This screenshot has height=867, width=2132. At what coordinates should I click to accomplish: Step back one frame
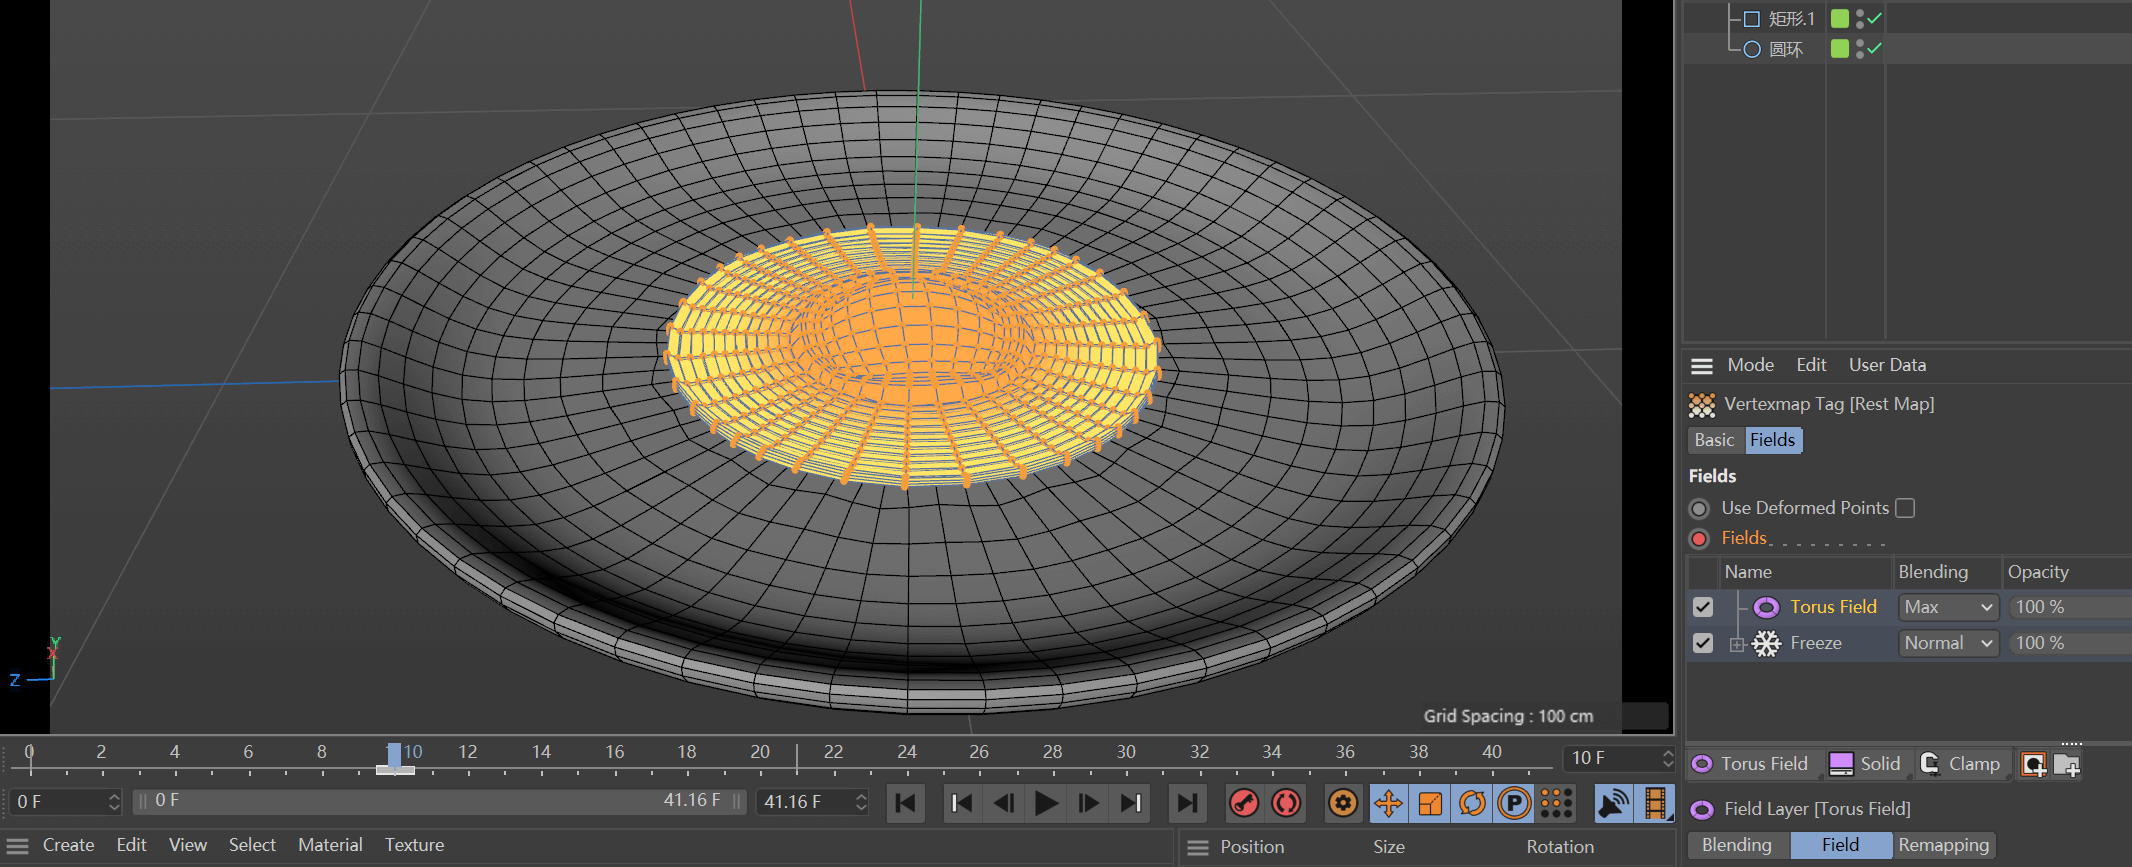click(1004, 803)
